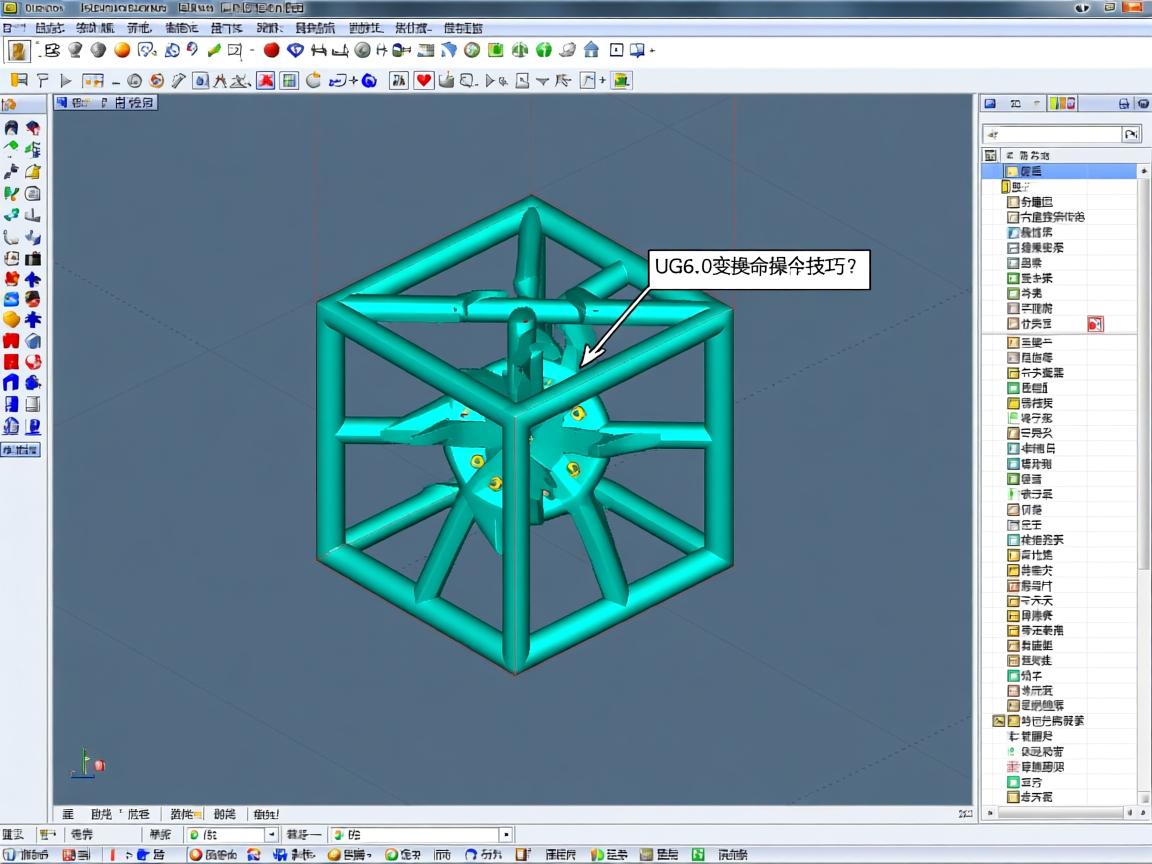Select the viewport tab above the 3D view
This screenshot has width=1152, height=864.
[105, 102]
